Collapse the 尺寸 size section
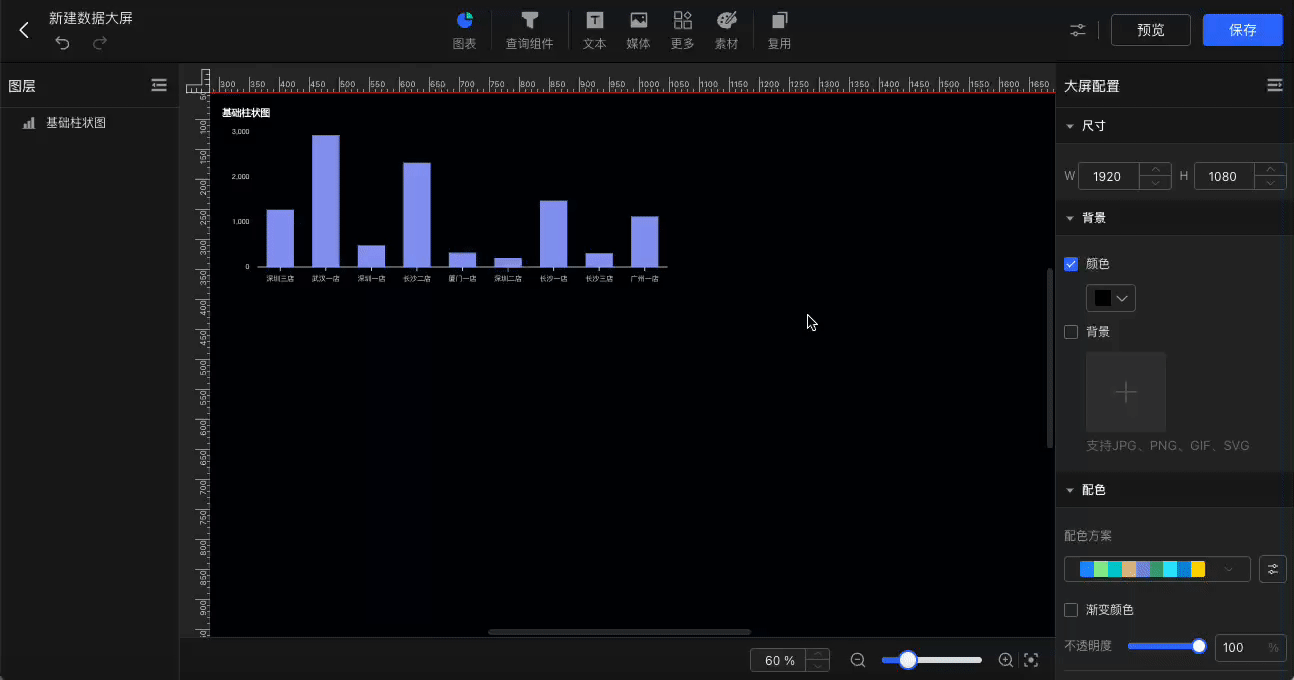 point(1070,126)
